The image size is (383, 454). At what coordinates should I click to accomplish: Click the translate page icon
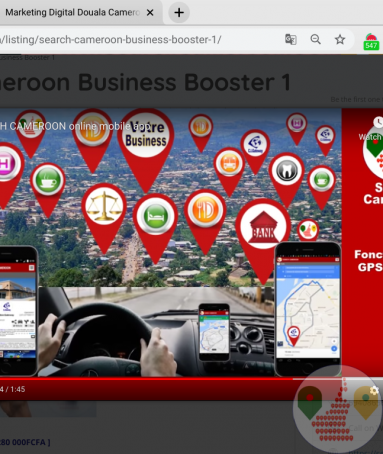tap(291, 39)
